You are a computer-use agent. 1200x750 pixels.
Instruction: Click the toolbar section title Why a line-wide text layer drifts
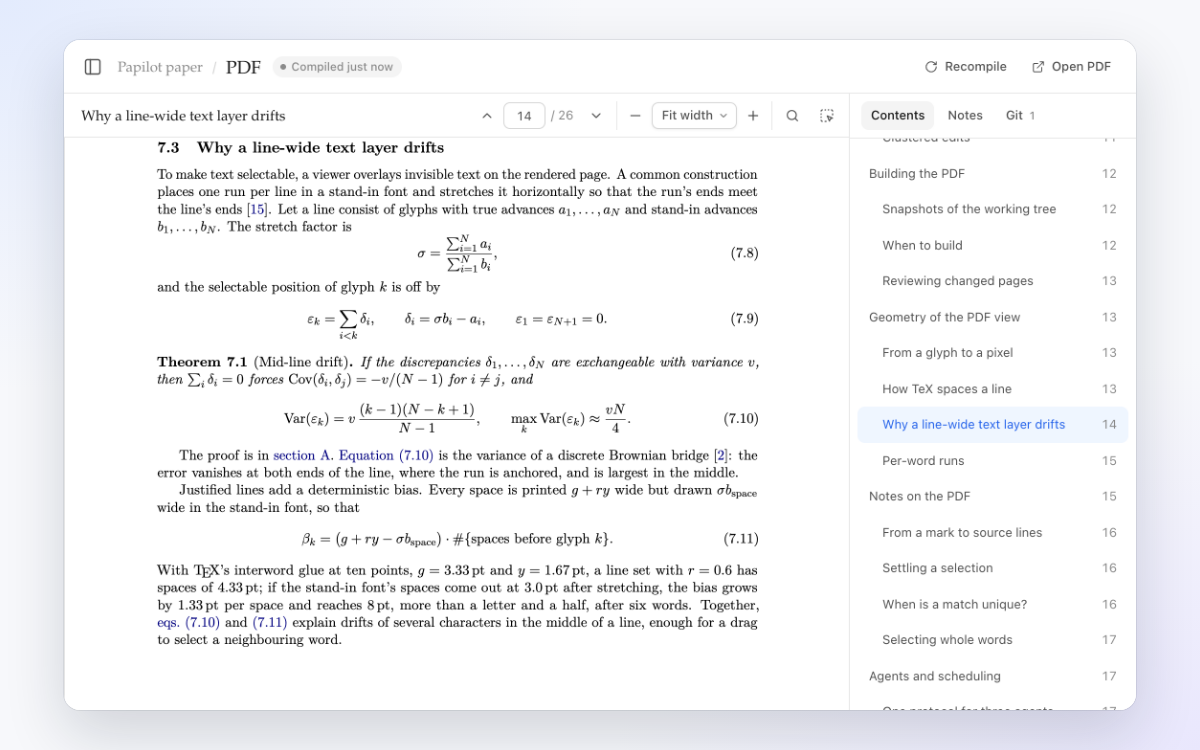coord(183,116)
